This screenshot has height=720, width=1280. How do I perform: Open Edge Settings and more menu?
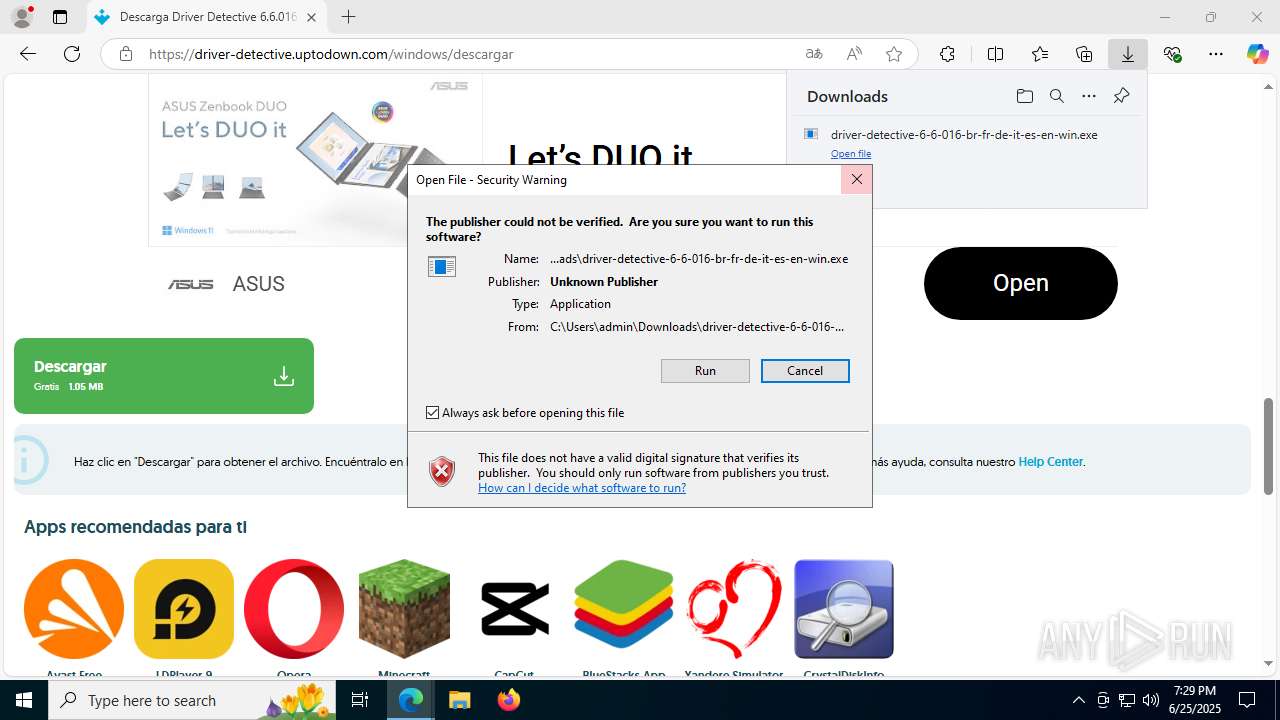1216,54
